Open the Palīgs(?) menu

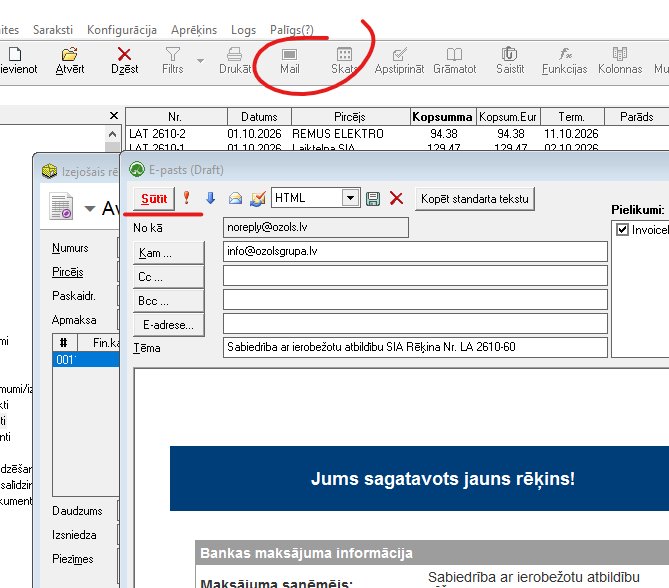click(x=291, y=30)
